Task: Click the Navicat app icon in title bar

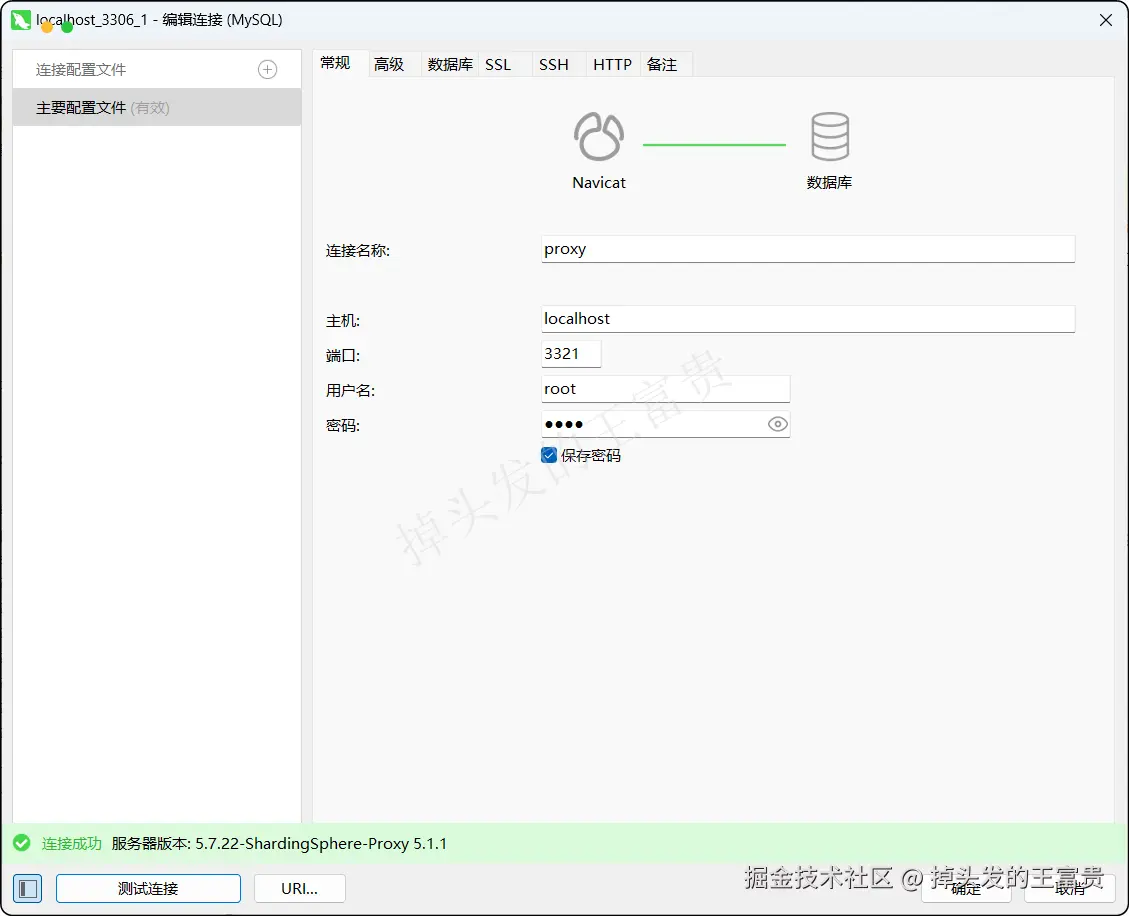Action: coord(21,20)
